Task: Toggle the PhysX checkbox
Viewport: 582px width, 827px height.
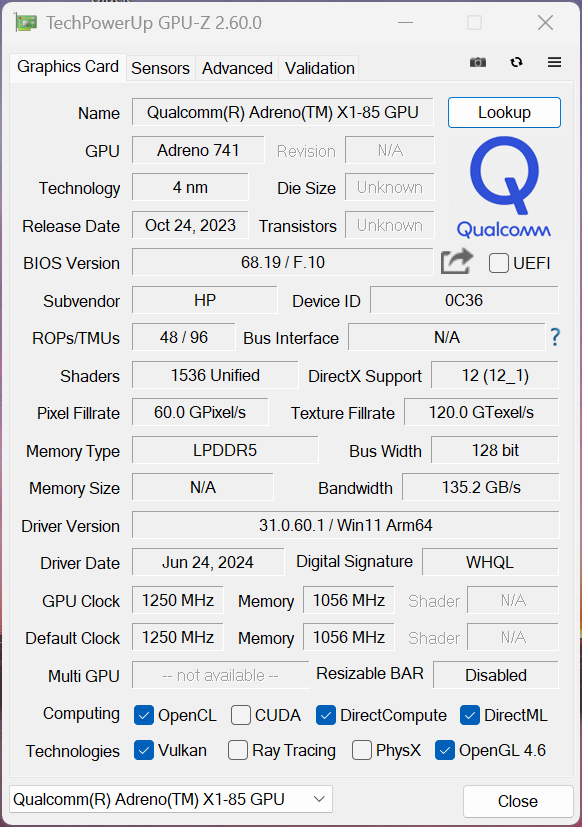Action: 361,750
